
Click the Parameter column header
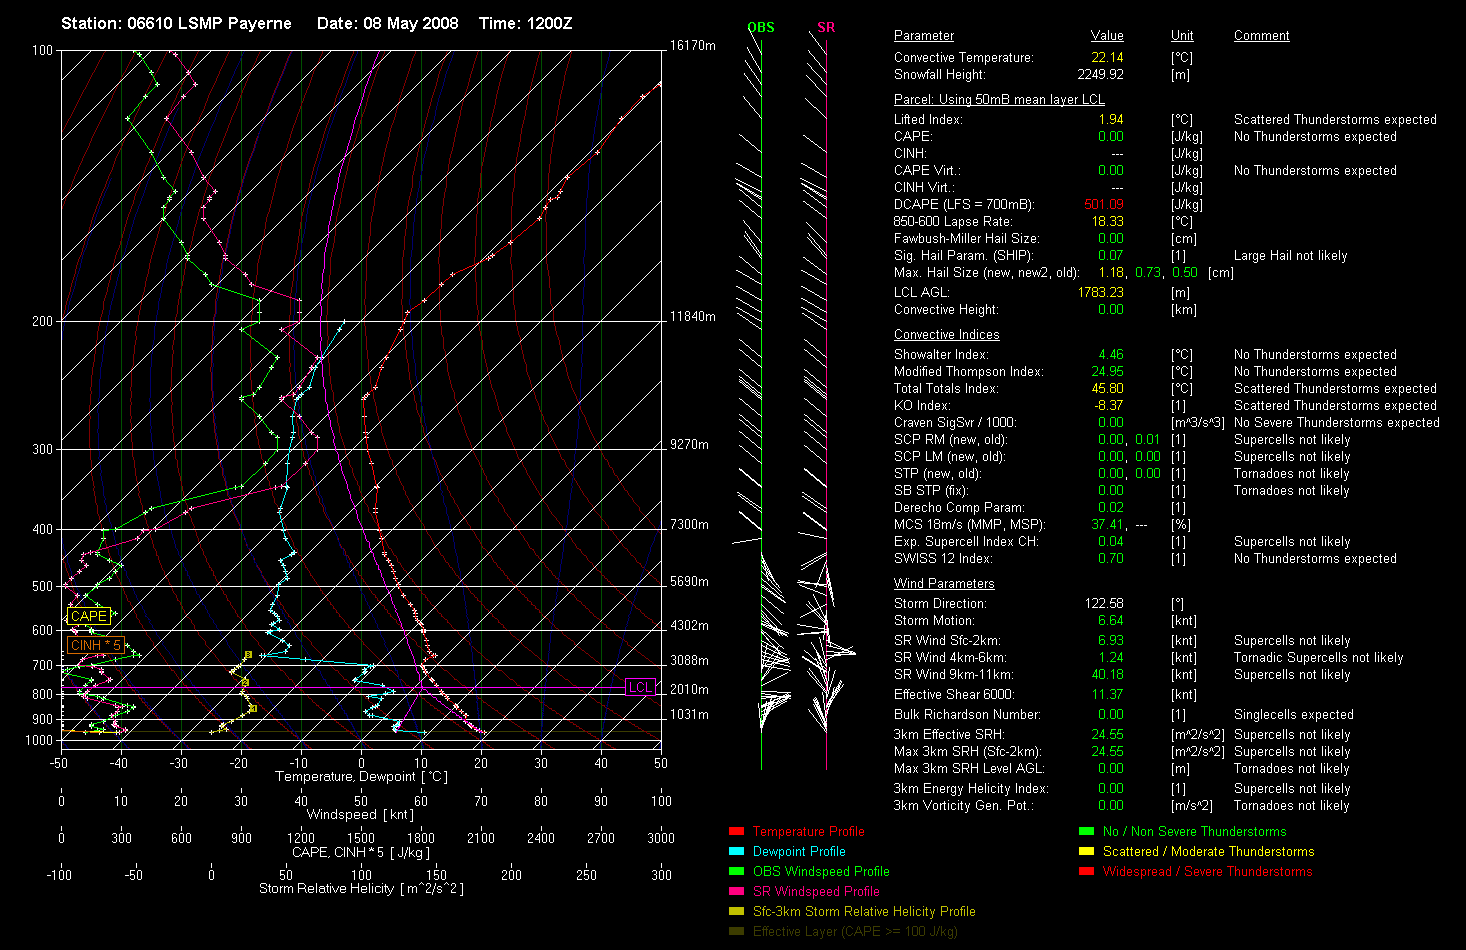[923, 36]
